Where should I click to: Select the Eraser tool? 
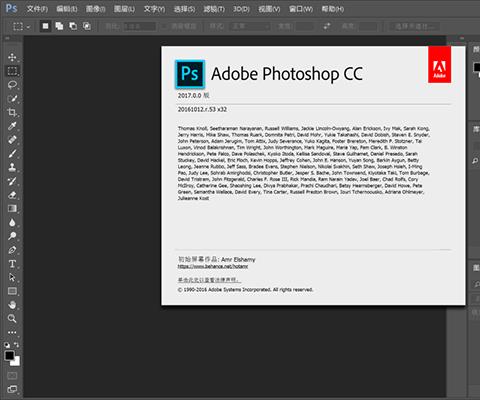tap(12, 195)
